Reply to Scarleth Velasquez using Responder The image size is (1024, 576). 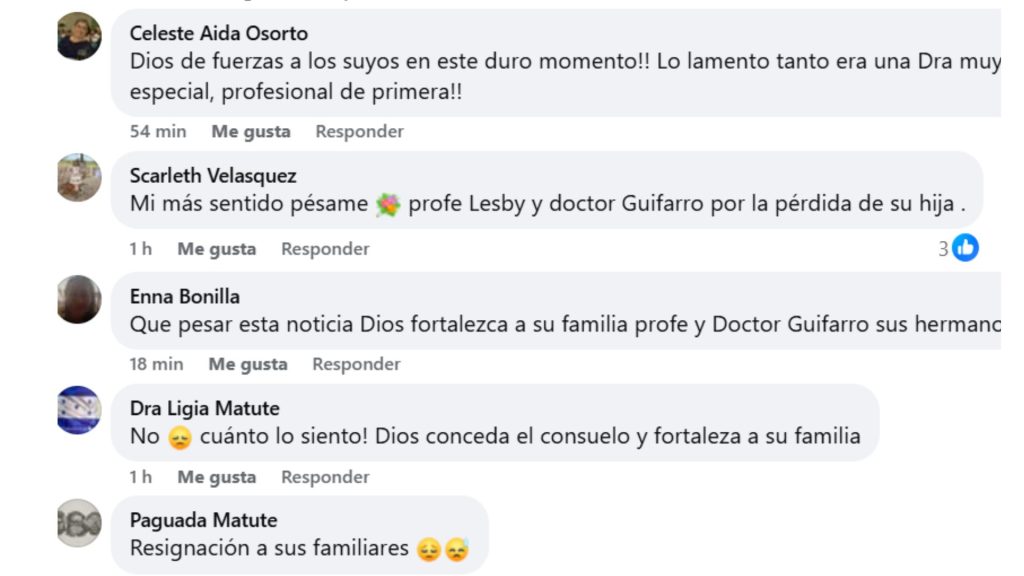(x=323, y=248)
